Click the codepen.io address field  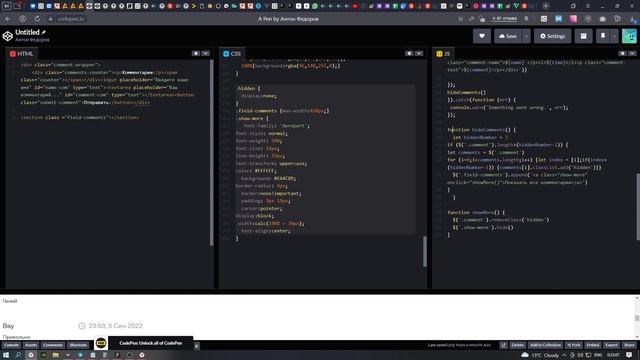tap(71, 19)
